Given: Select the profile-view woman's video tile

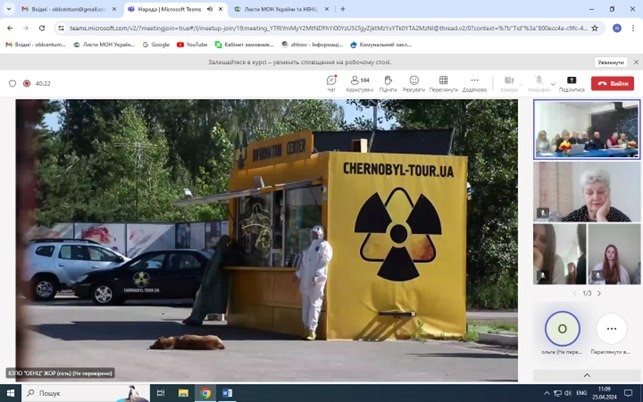Looking at the screenshot, I should [x=559, y=254].
